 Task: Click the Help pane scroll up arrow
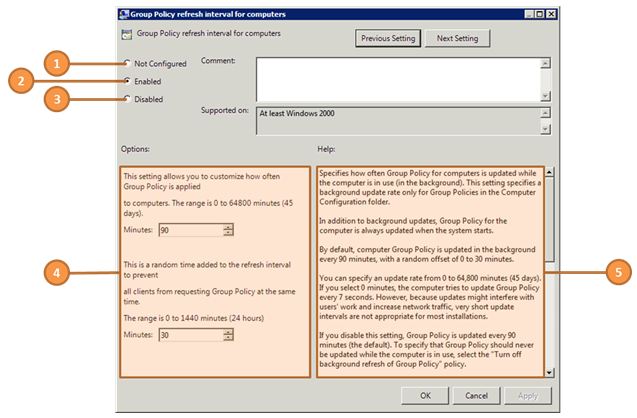549,172
